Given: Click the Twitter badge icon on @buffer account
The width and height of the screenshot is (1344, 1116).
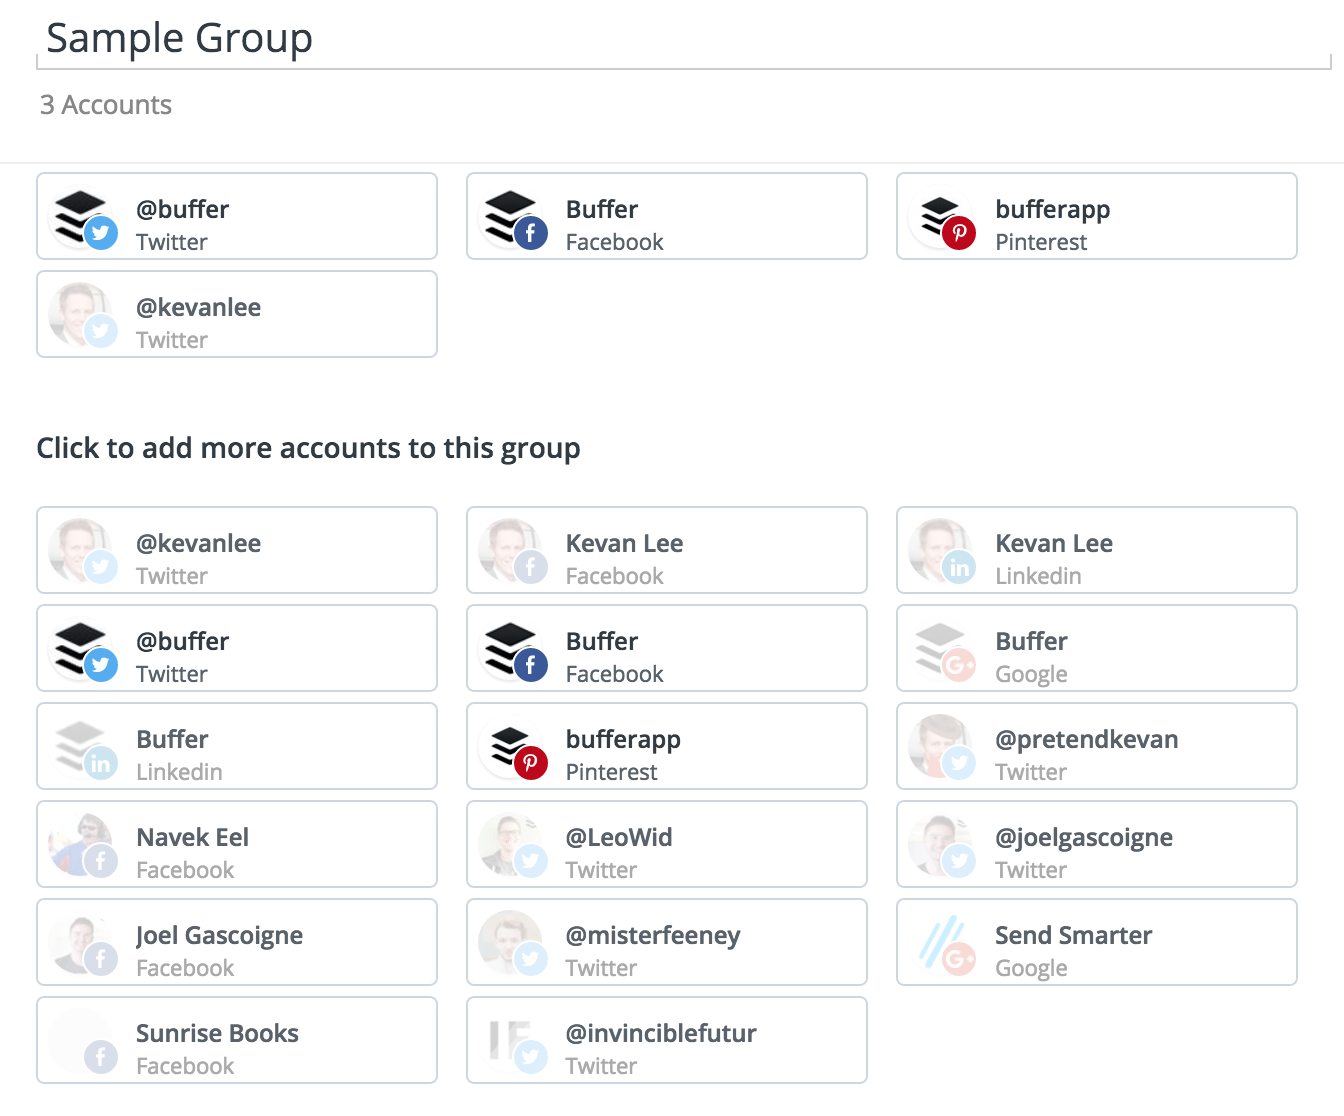Looking at the screenshot, I should coord(100,233).
